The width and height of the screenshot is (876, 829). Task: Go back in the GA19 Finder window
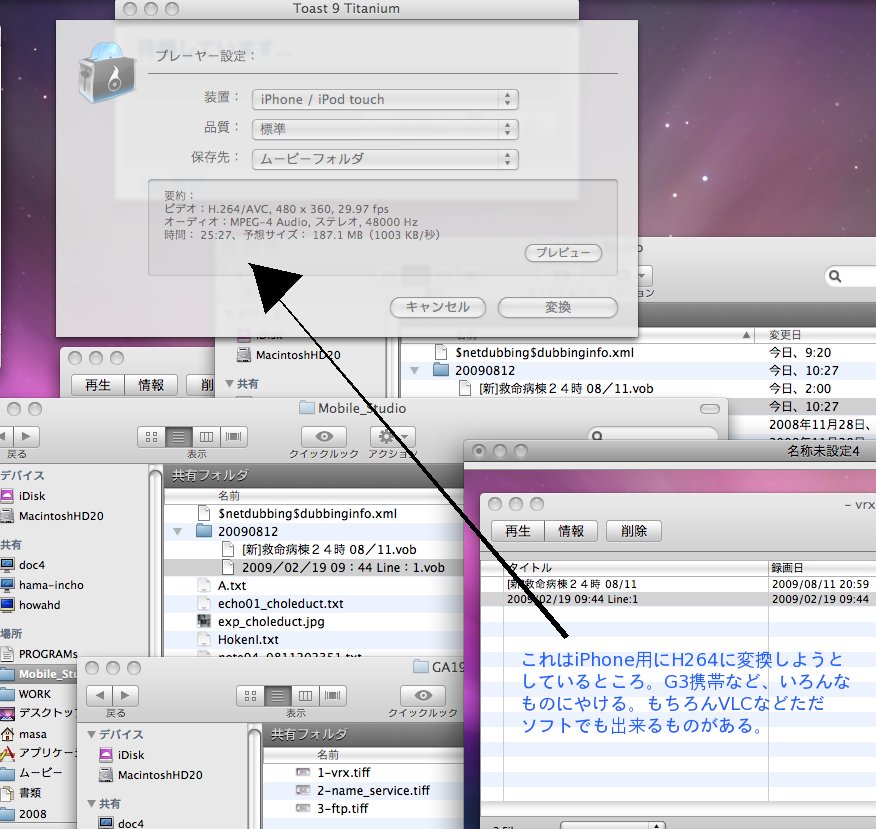tap(99, 695)
